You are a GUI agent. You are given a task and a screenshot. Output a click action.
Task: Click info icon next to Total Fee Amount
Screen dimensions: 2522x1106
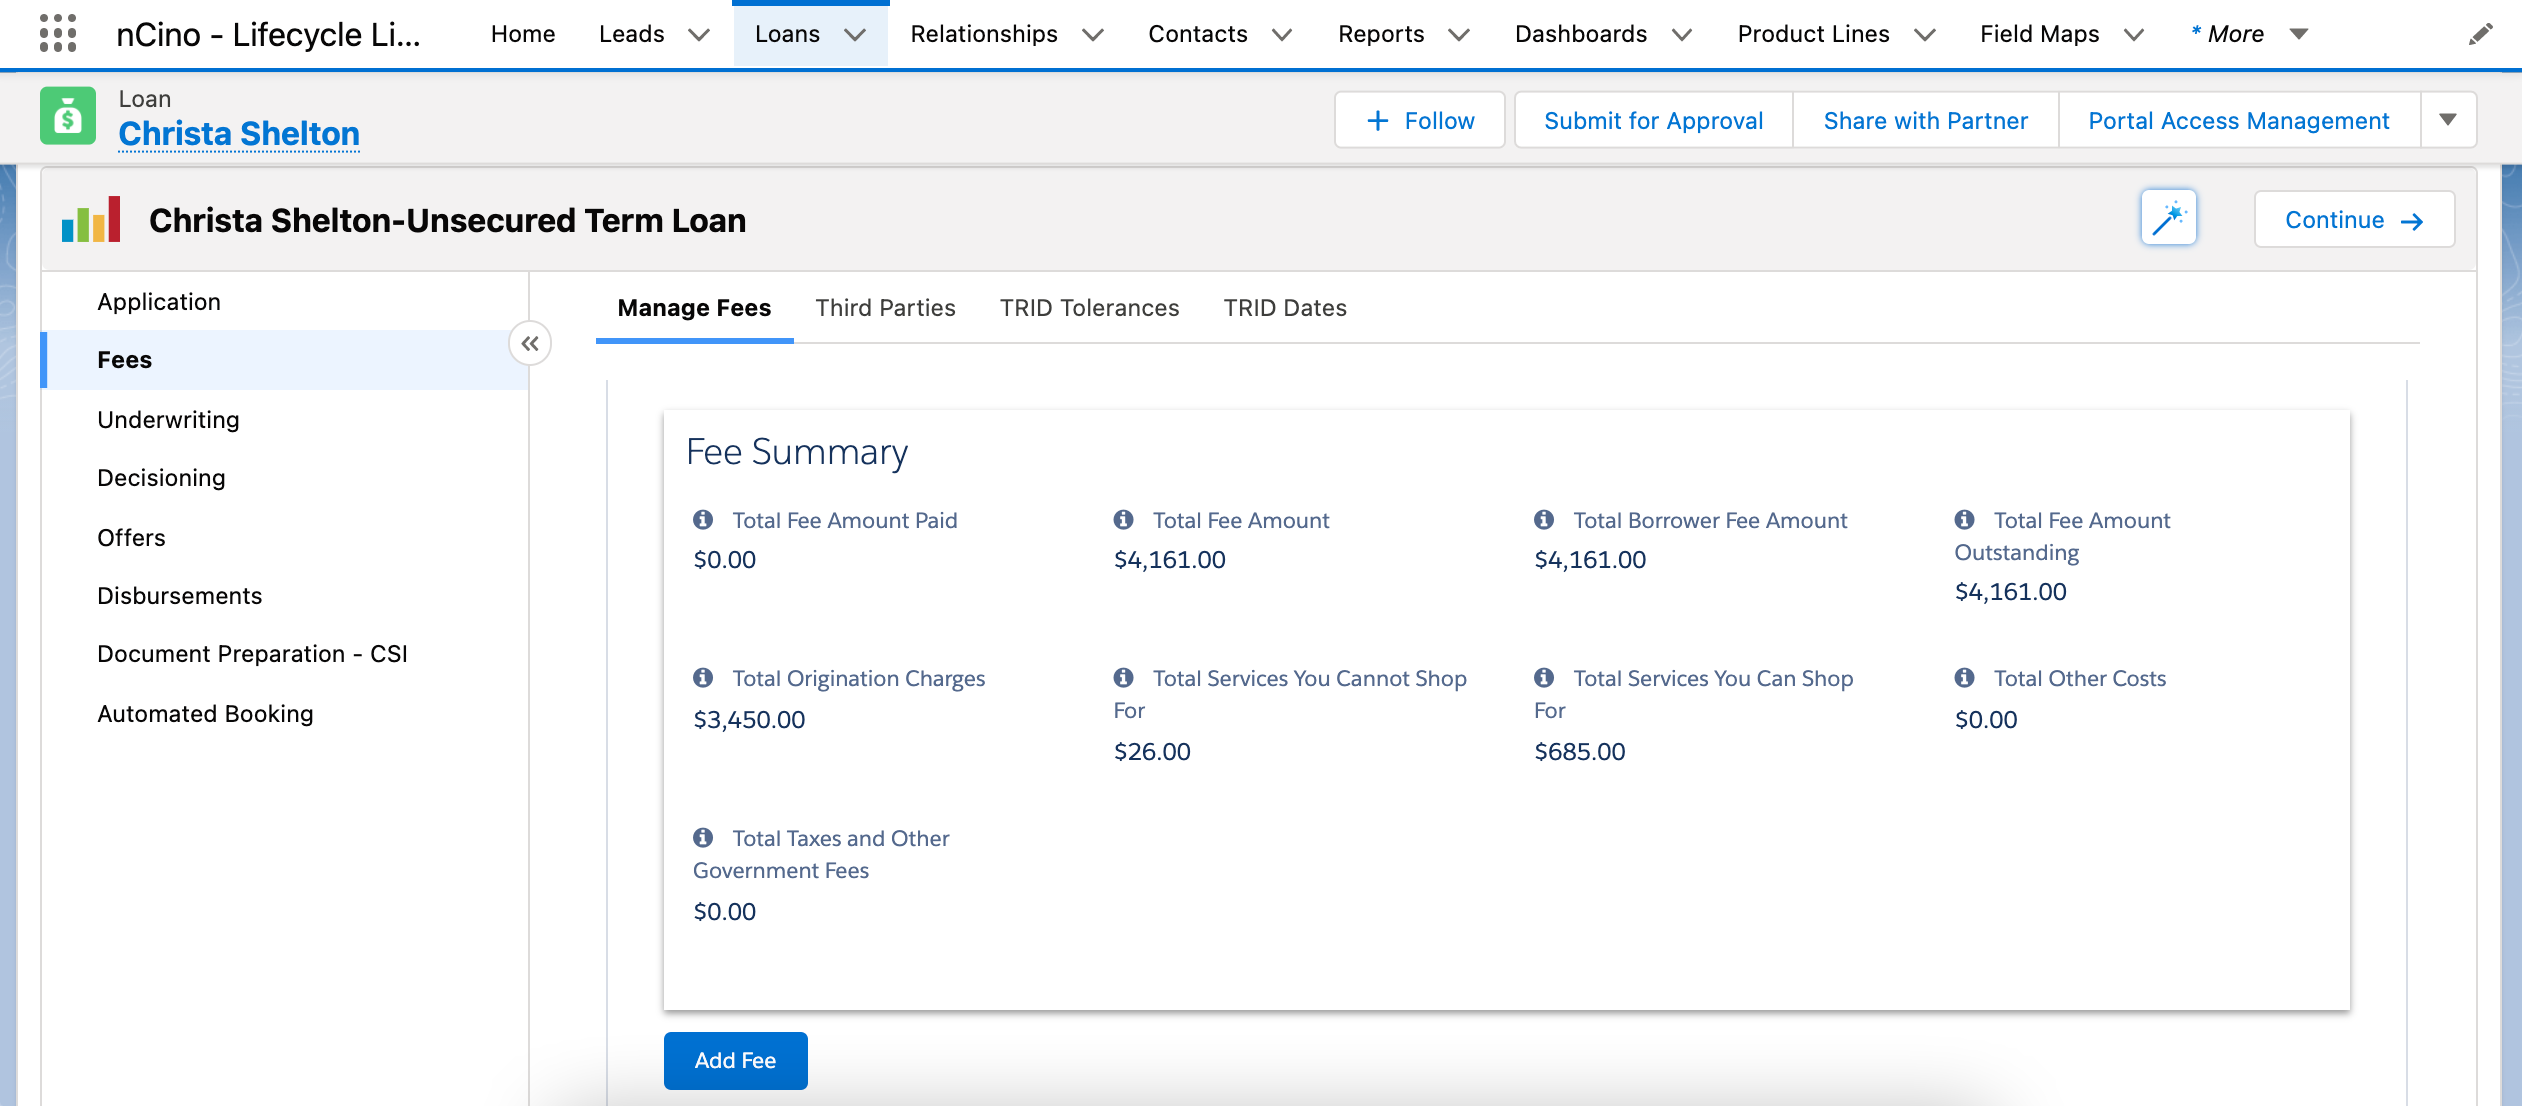(x=1124, y=520)
